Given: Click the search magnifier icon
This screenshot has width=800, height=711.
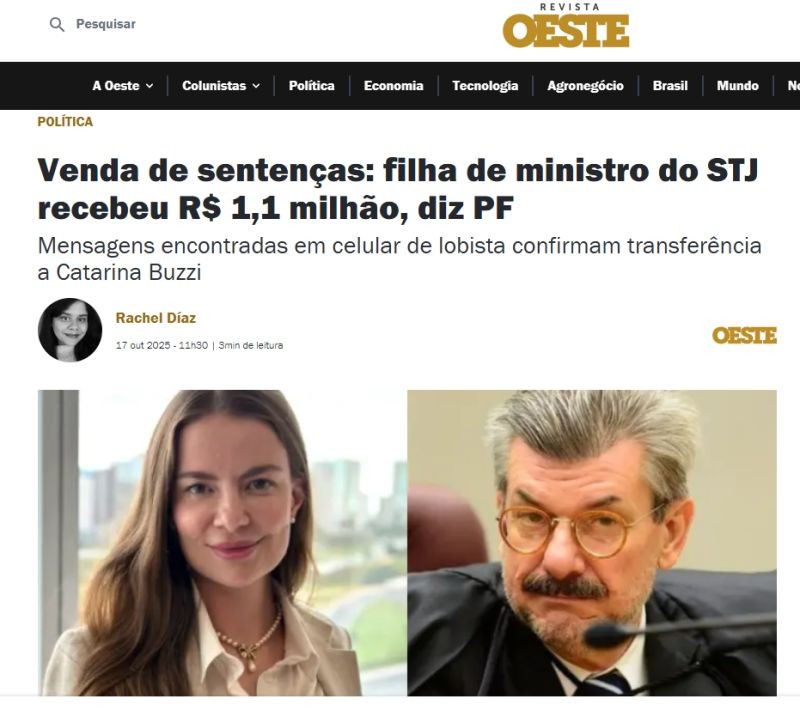Looking at the screenshot, I should (57, 24).
